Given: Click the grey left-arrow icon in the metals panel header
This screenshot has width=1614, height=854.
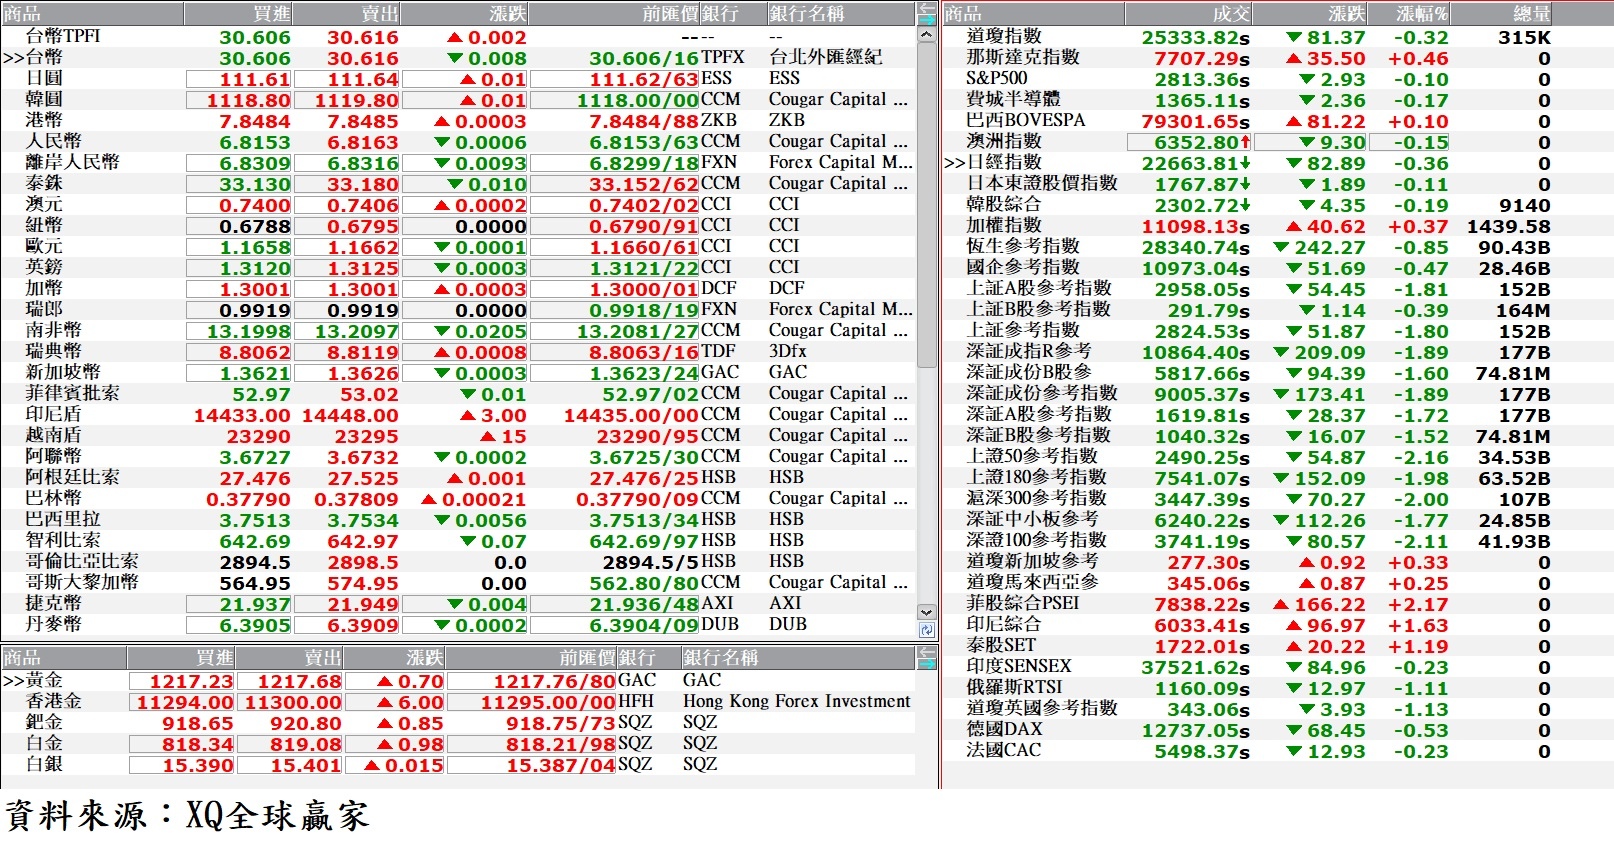Looking at the screenshot, I should click(x=927, y=652).
